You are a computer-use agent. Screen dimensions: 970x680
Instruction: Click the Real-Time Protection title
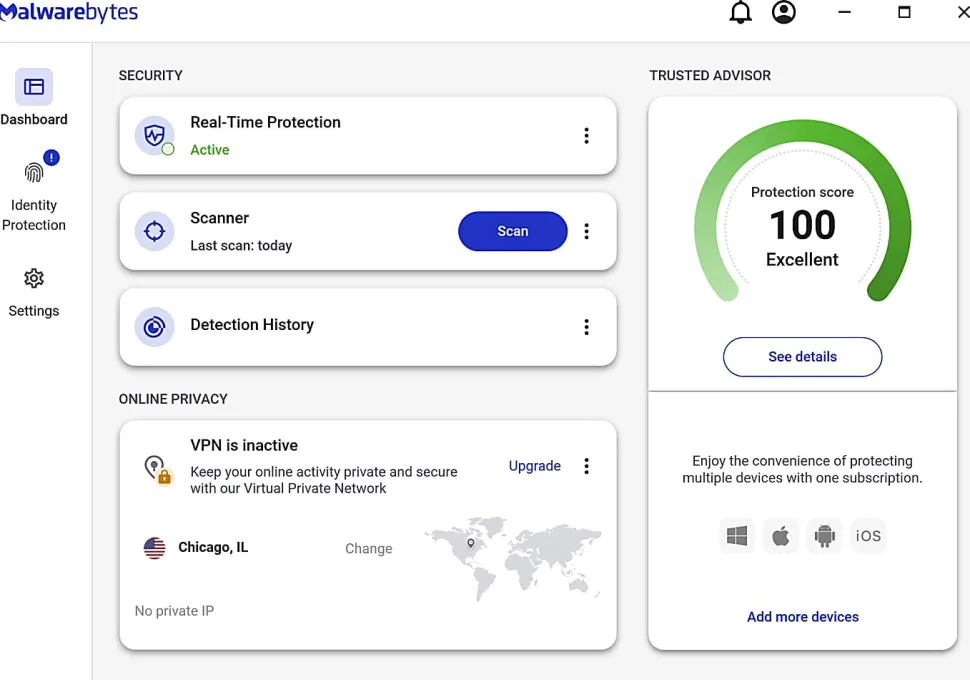click(265, 123)
